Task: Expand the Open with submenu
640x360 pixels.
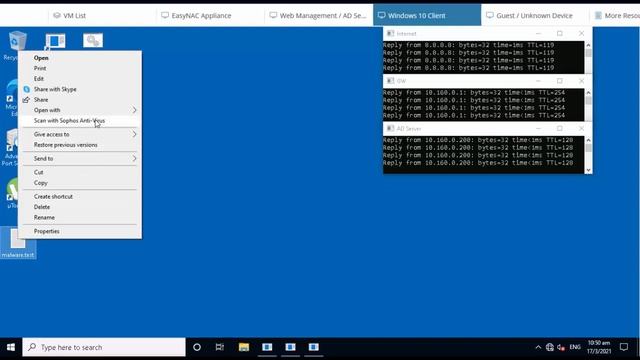Action: click(80, 110)
